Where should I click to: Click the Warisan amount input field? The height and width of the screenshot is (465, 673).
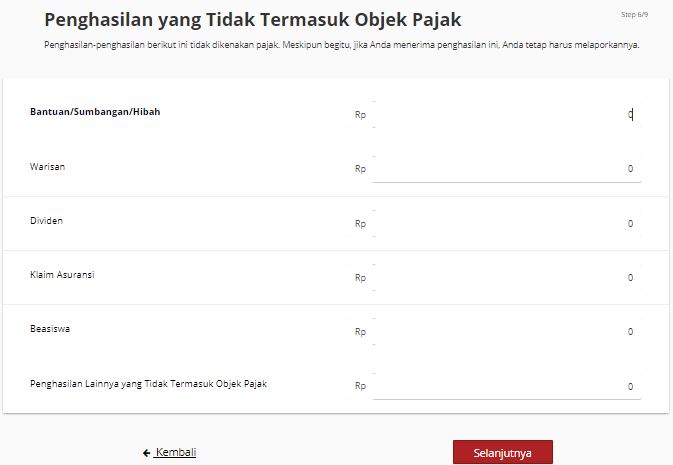pos(506,169)
